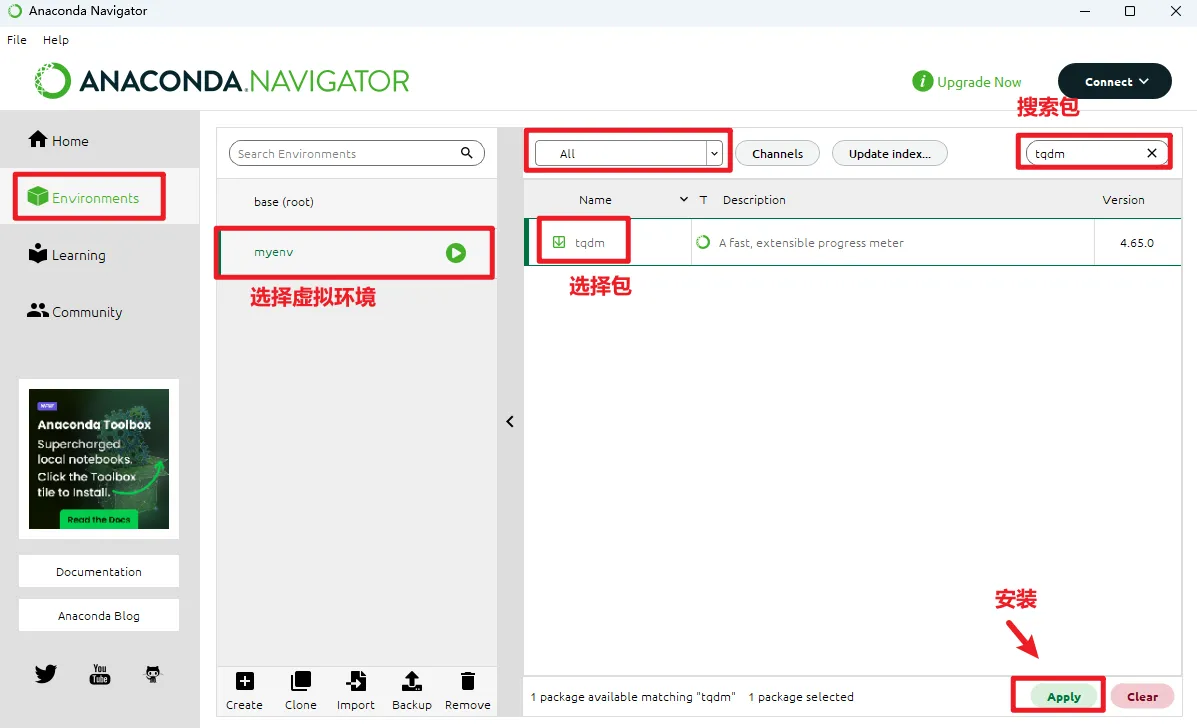Click the Update index... button
Viewport: 1197px width, 728px height.
click(x=889, y=153)
